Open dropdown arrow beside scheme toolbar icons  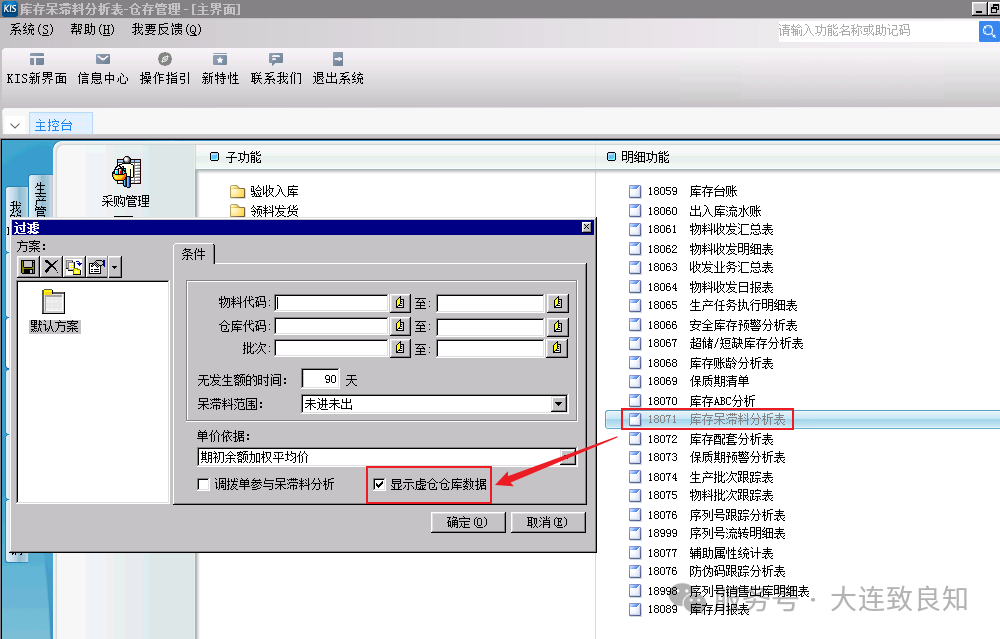click(115, 266)
